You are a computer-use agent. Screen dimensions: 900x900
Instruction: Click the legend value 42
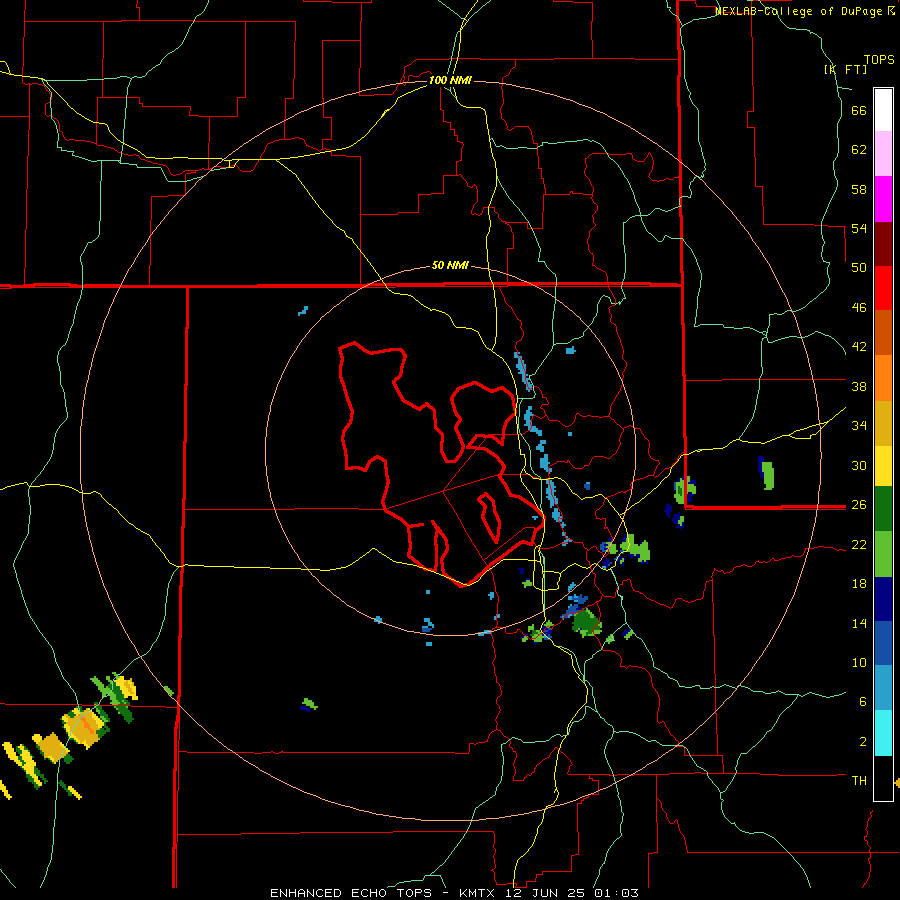(x=859, y=346)
